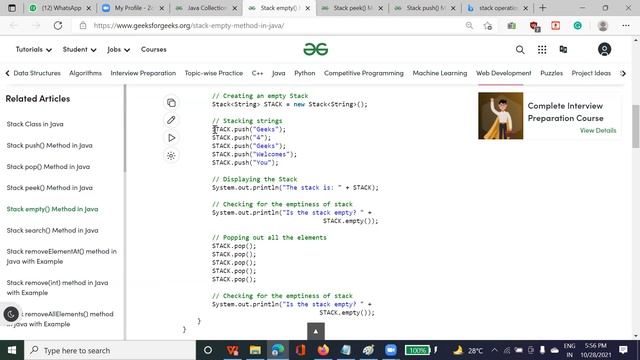640x360 pixels.
Task: Open Microsoft Office from the taskbar
Action: [301, 350]
